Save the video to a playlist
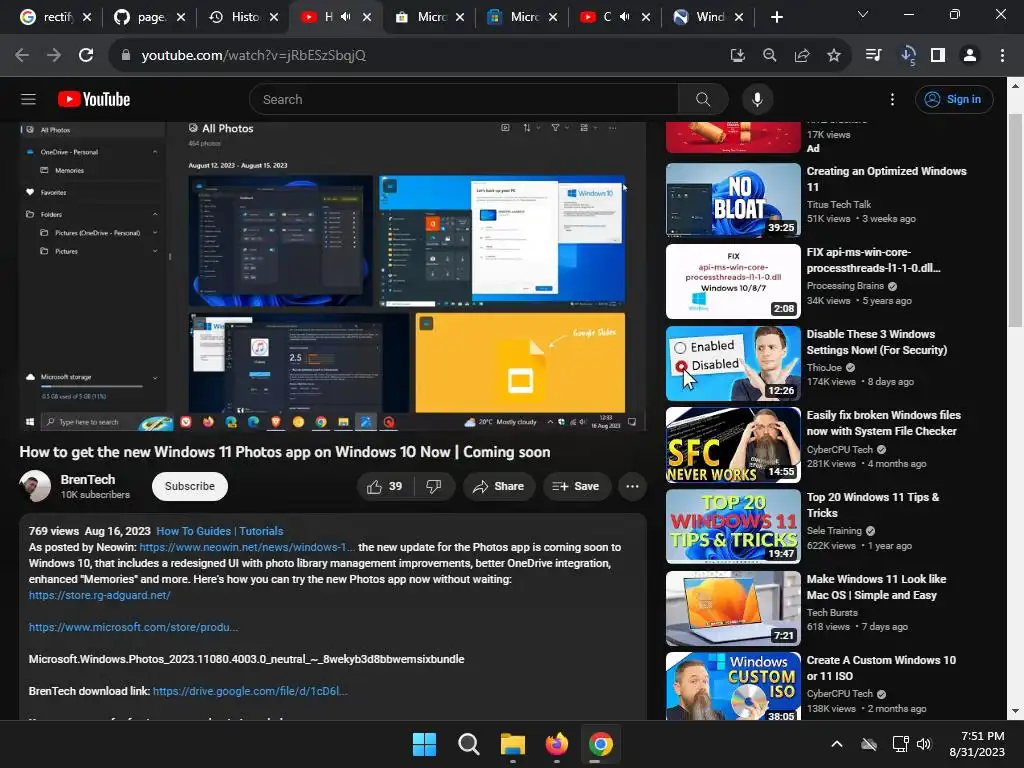This screenshot has height=768, width=1024. point(575,487)
